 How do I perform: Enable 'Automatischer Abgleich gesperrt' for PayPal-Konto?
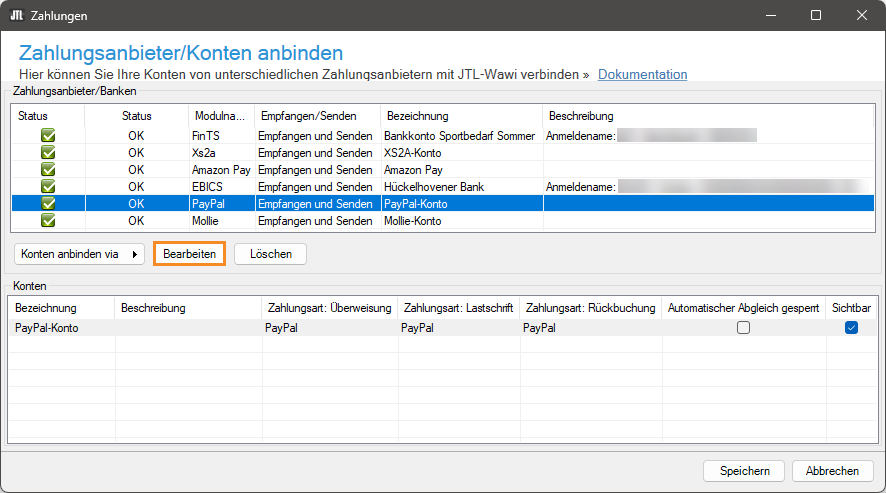click(743, 328)
